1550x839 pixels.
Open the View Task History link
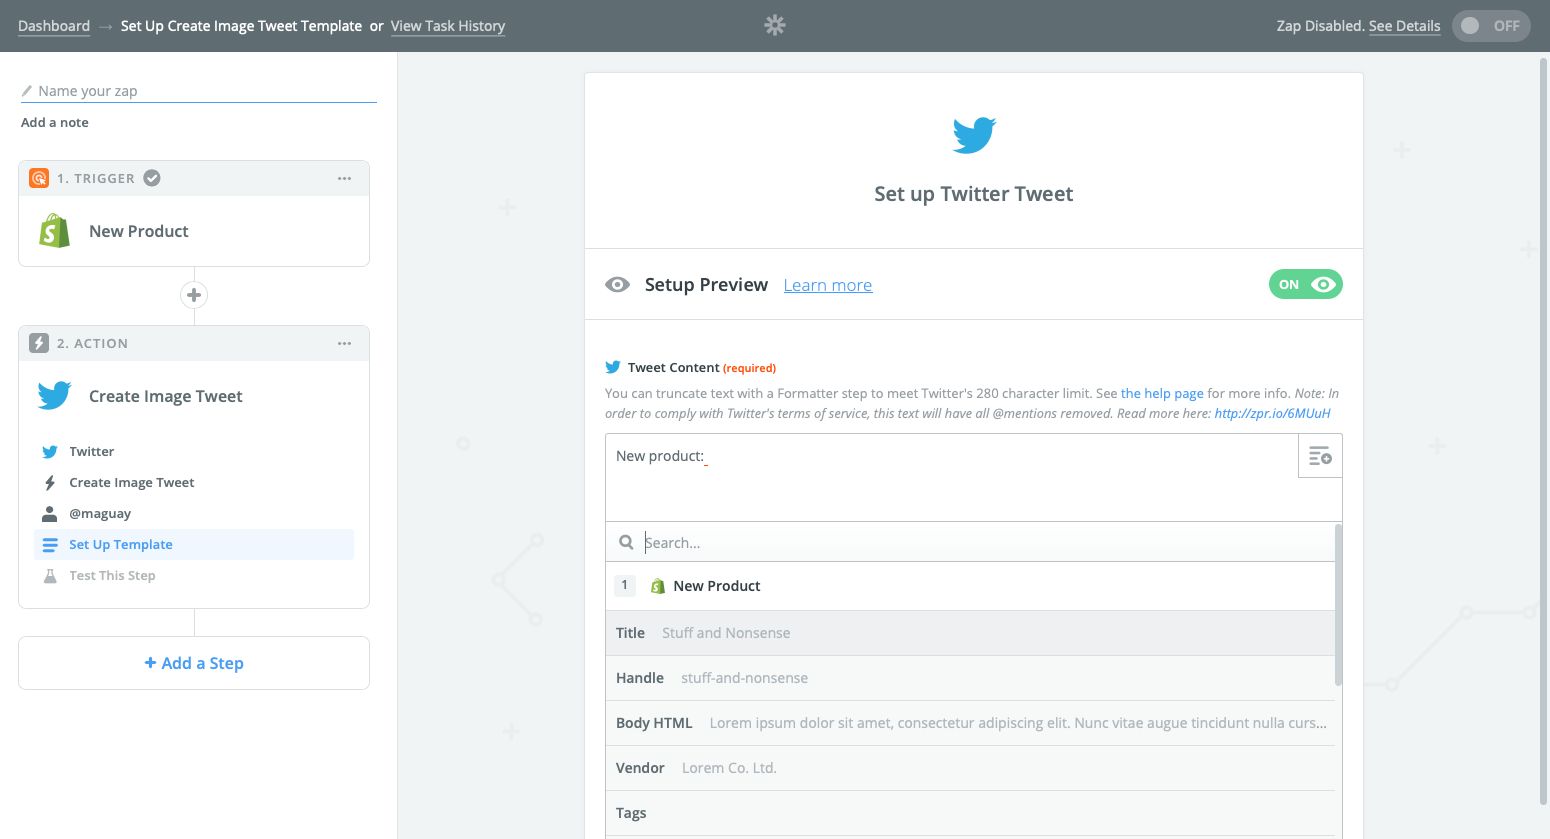coord(447,26)
